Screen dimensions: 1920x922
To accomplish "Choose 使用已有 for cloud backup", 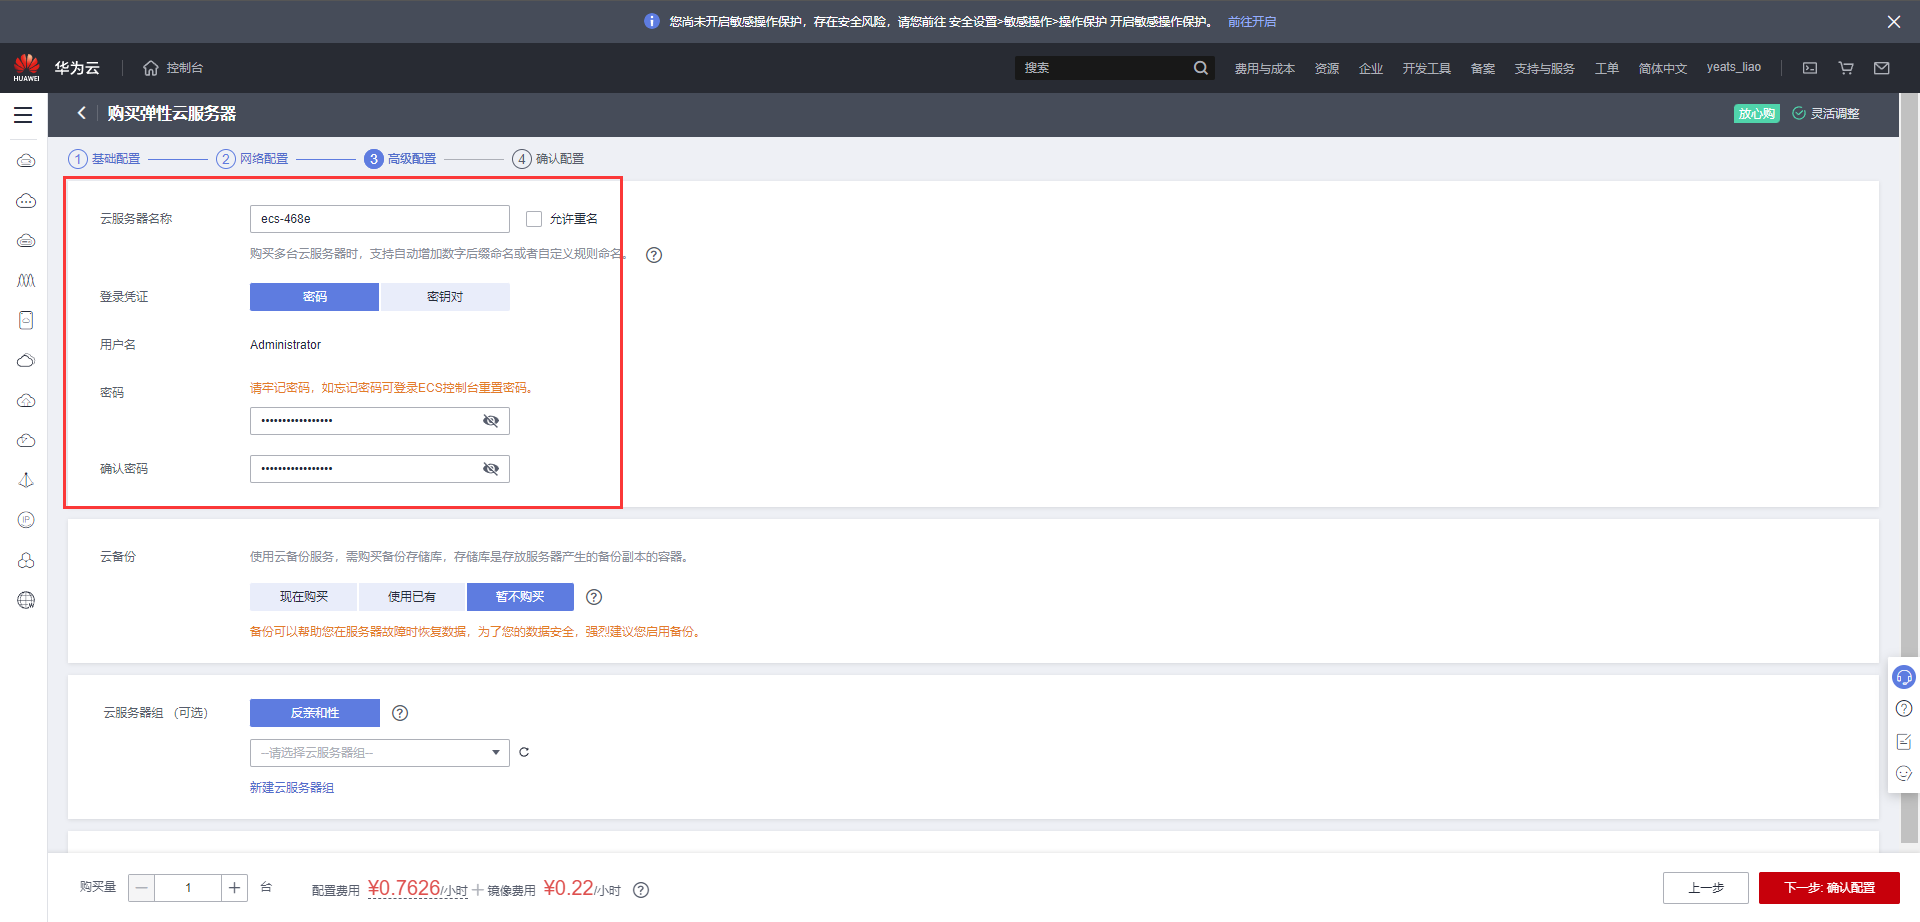I will point(412,597).
